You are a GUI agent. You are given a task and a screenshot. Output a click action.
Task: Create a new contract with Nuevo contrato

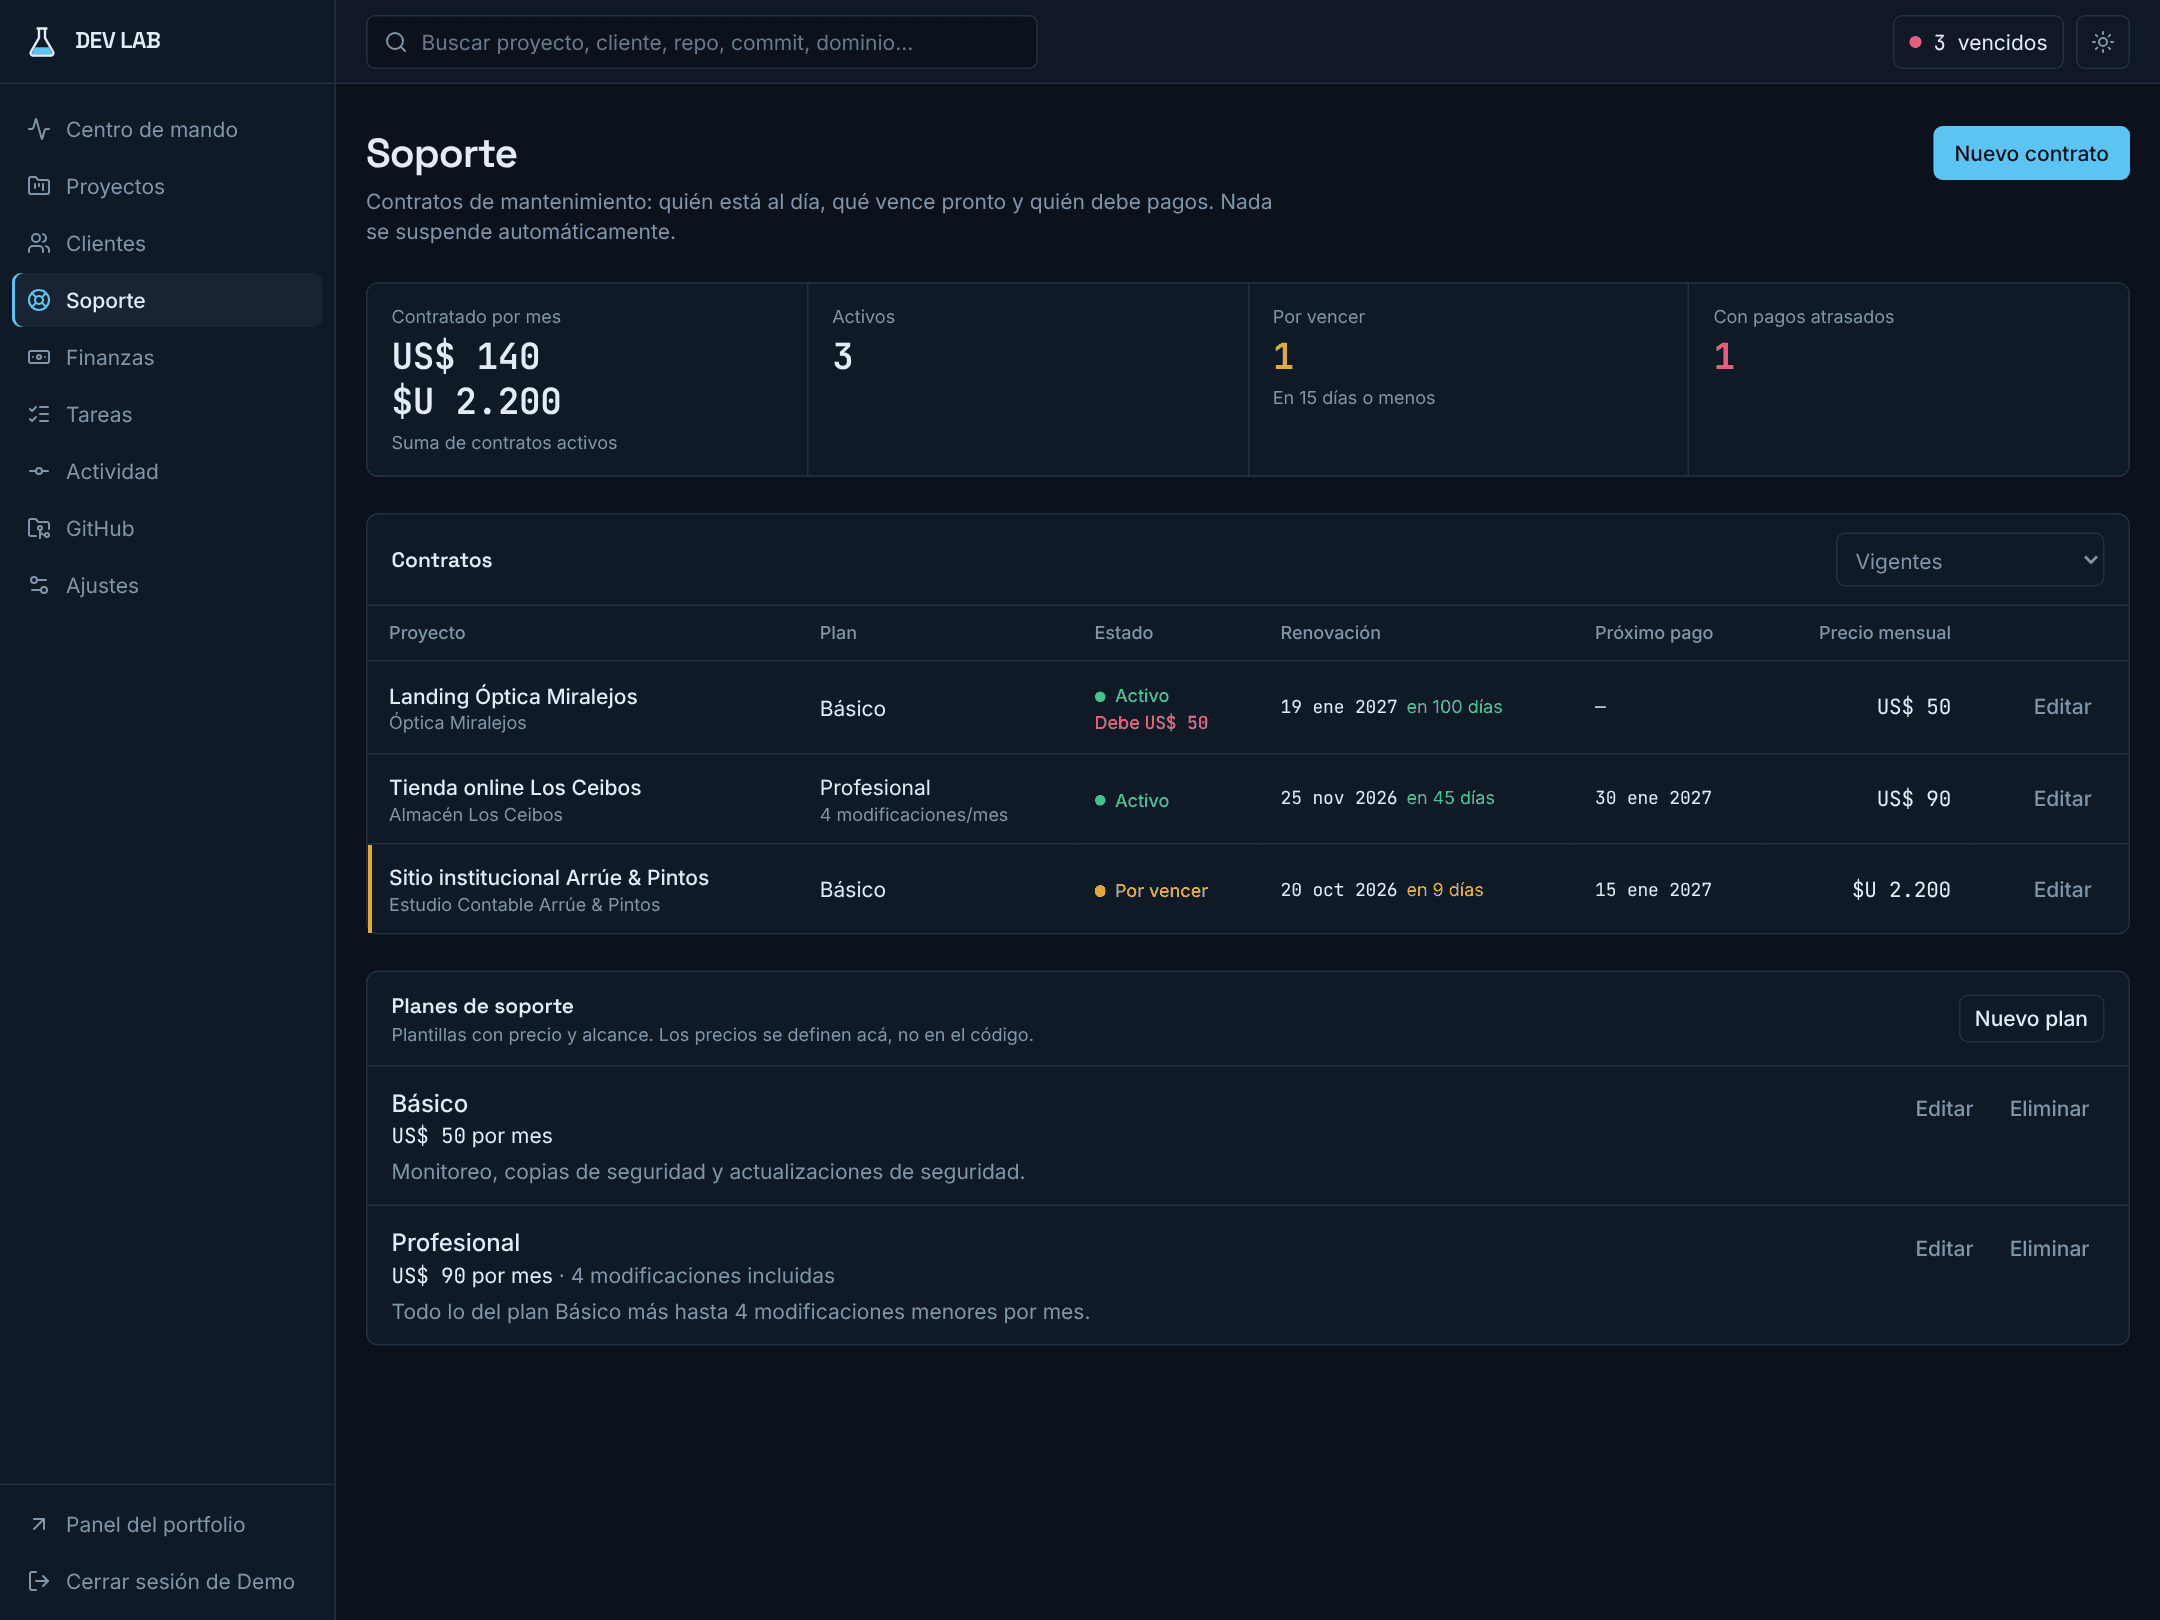tap(2030, 153)
